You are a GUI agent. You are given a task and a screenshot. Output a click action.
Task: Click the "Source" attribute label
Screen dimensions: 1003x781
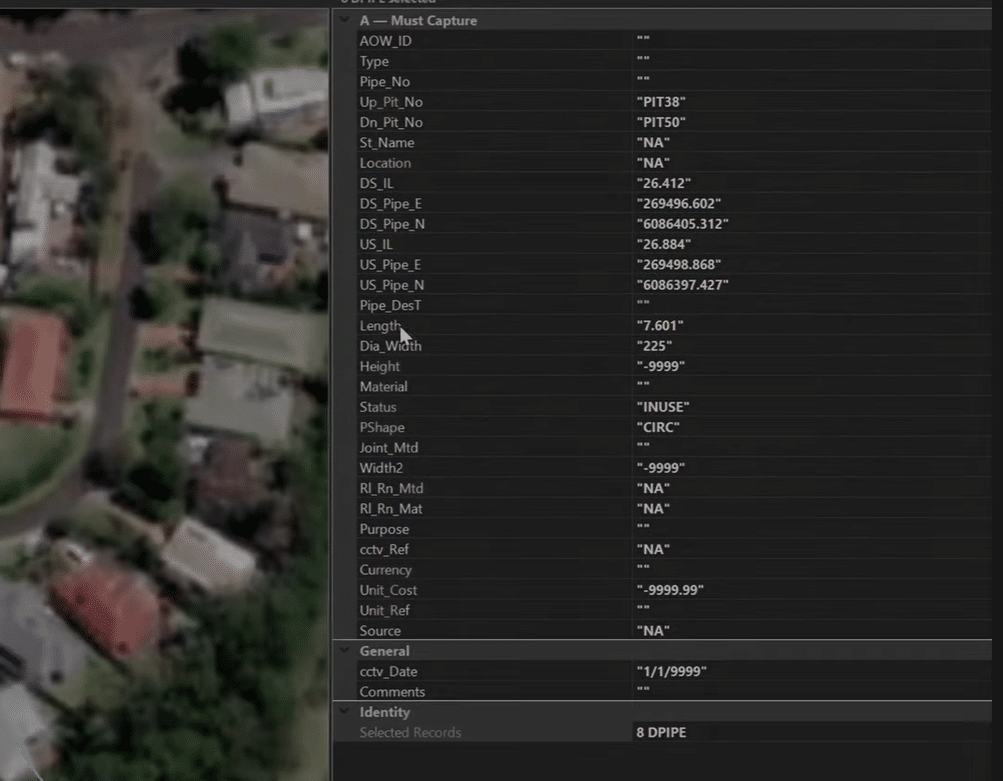click(380, 631)
